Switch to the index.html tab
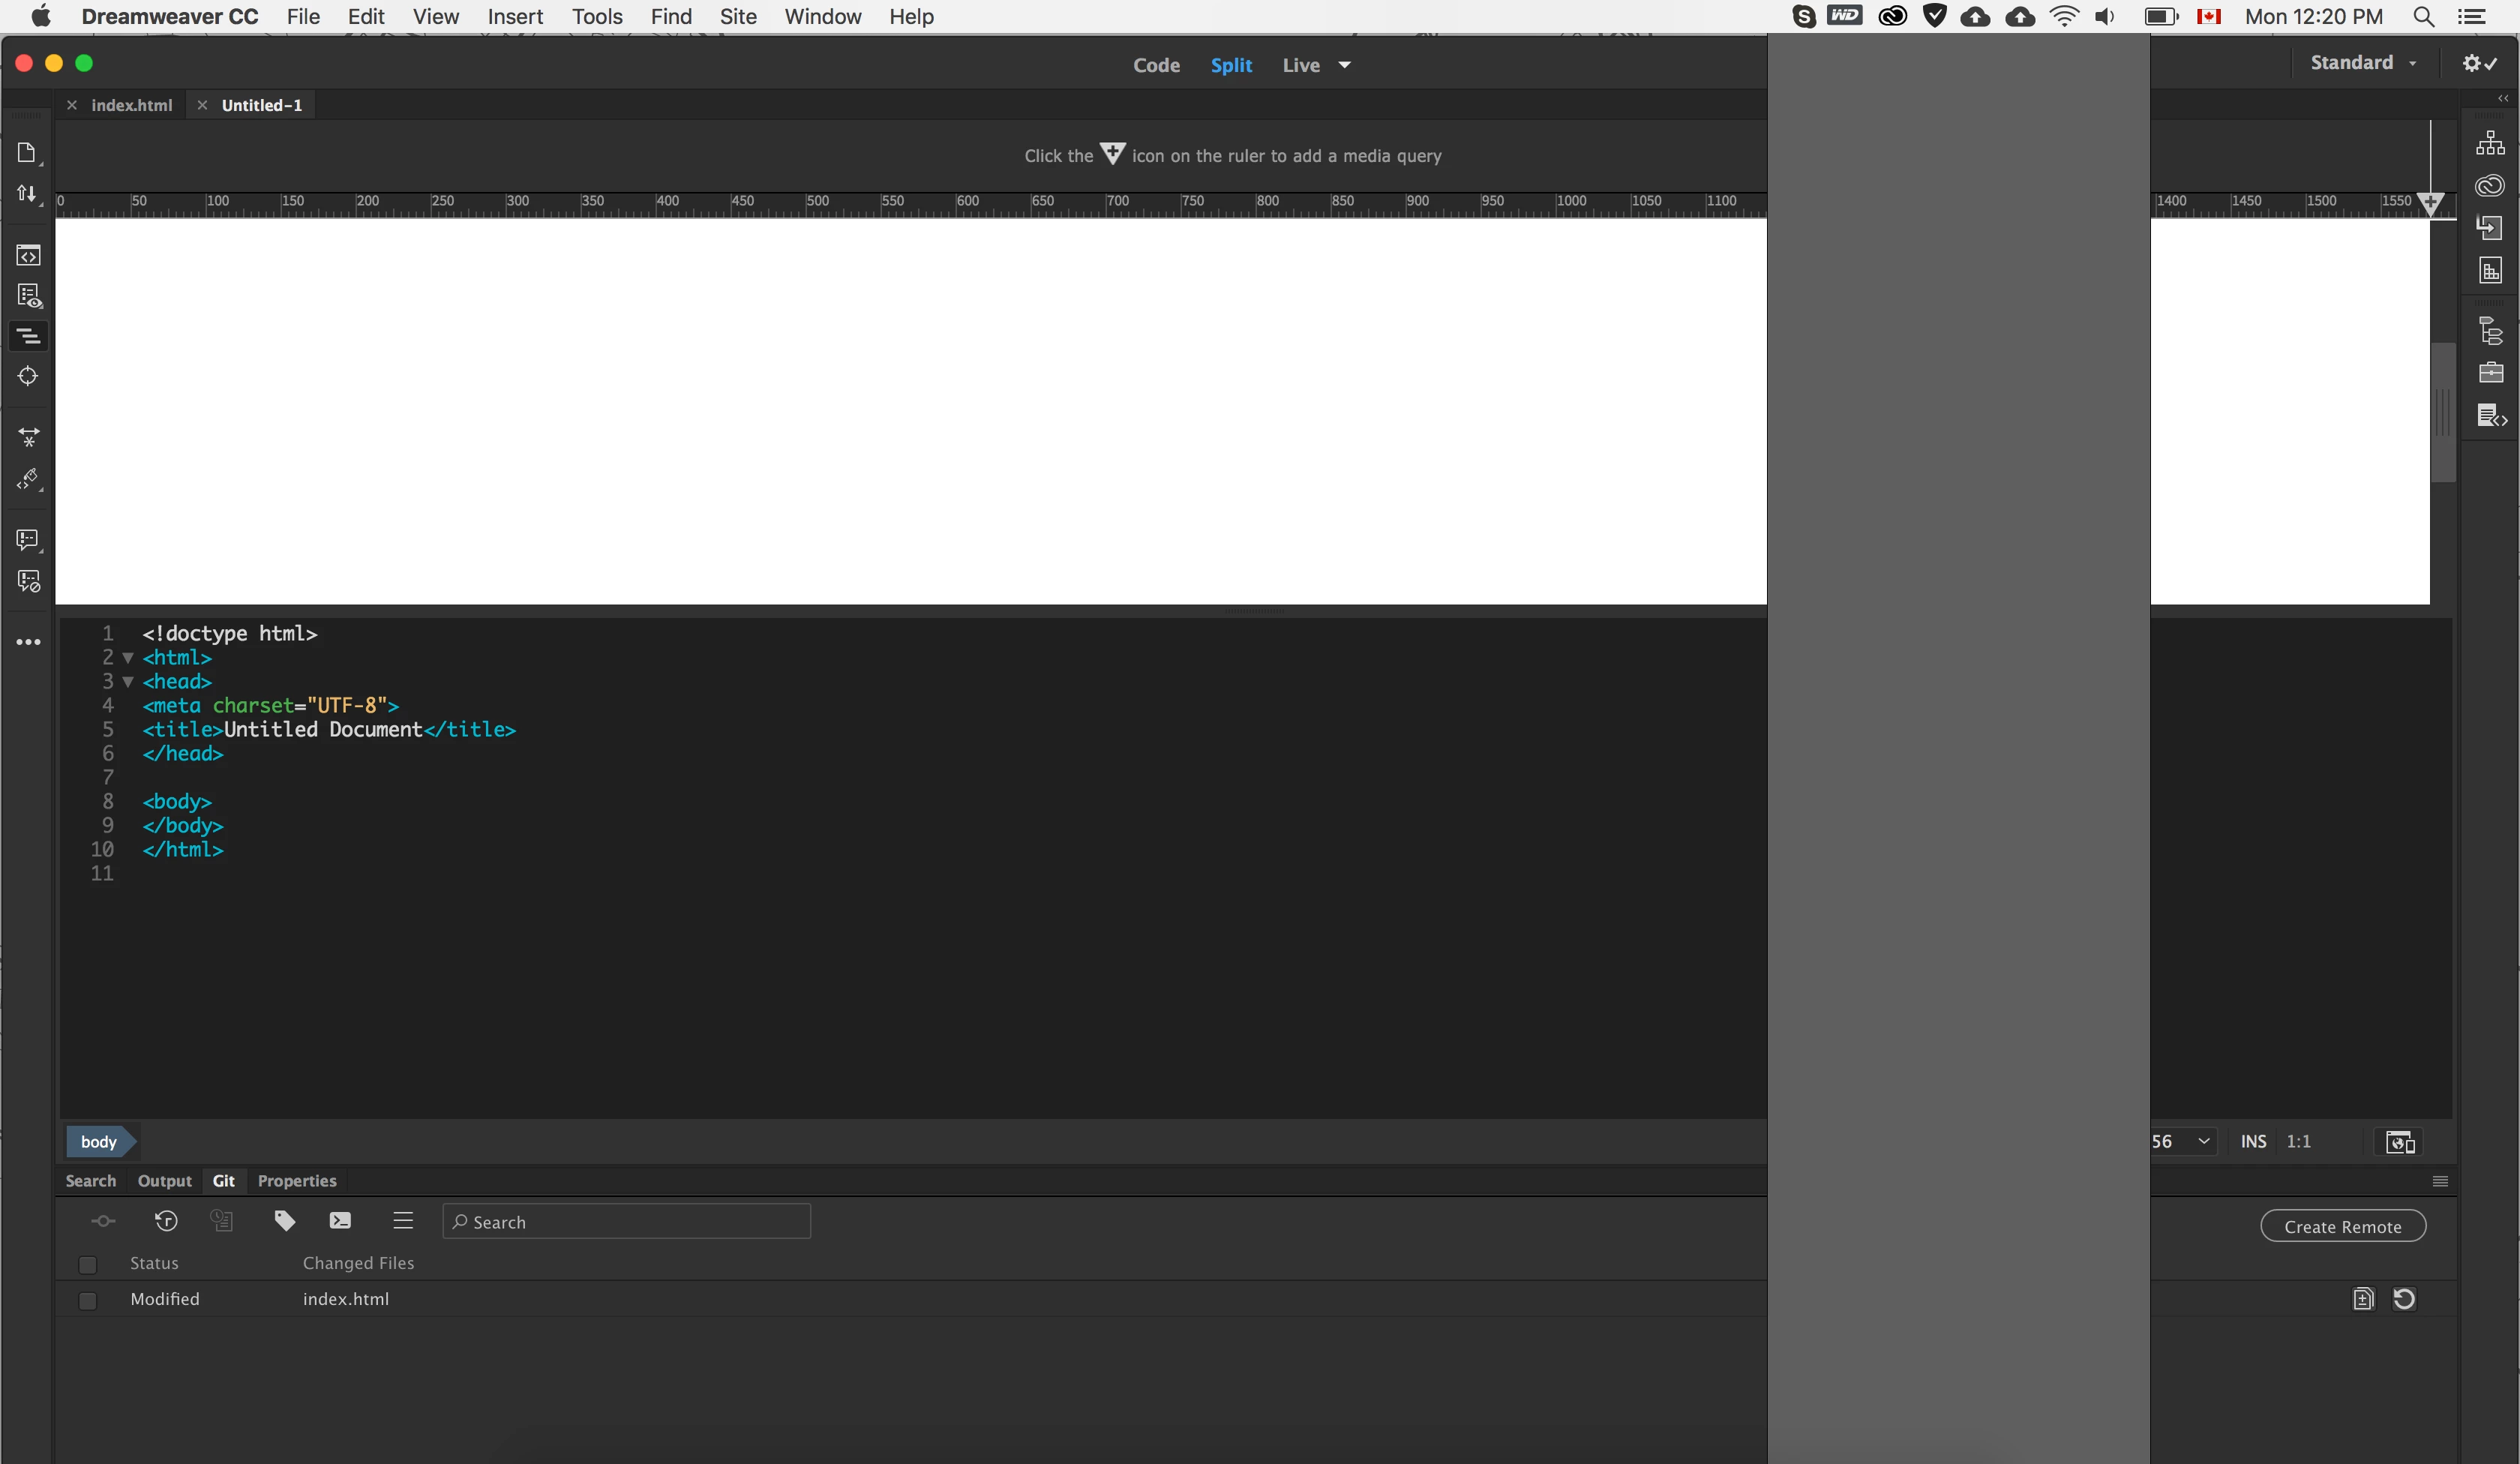2520x1464 pixels. click(x=131, y=105)
